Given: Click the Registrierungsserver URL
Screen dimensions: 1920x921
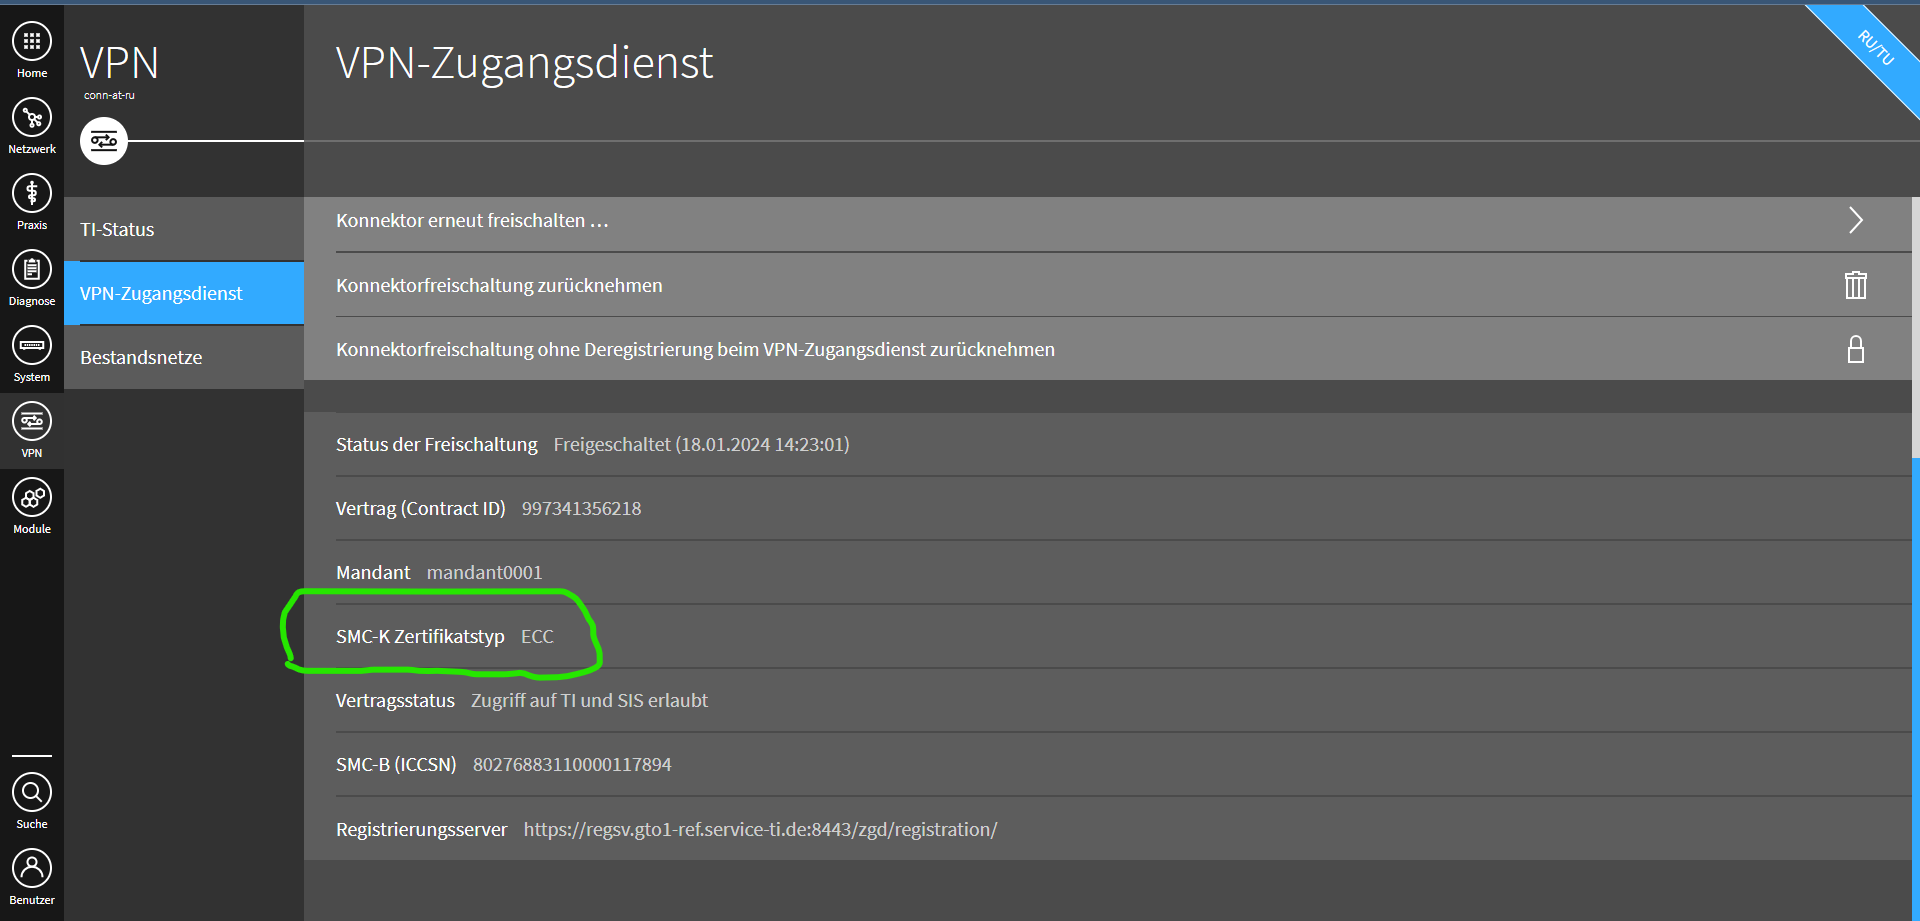Looking at the screenshot, I should point(760,829).
